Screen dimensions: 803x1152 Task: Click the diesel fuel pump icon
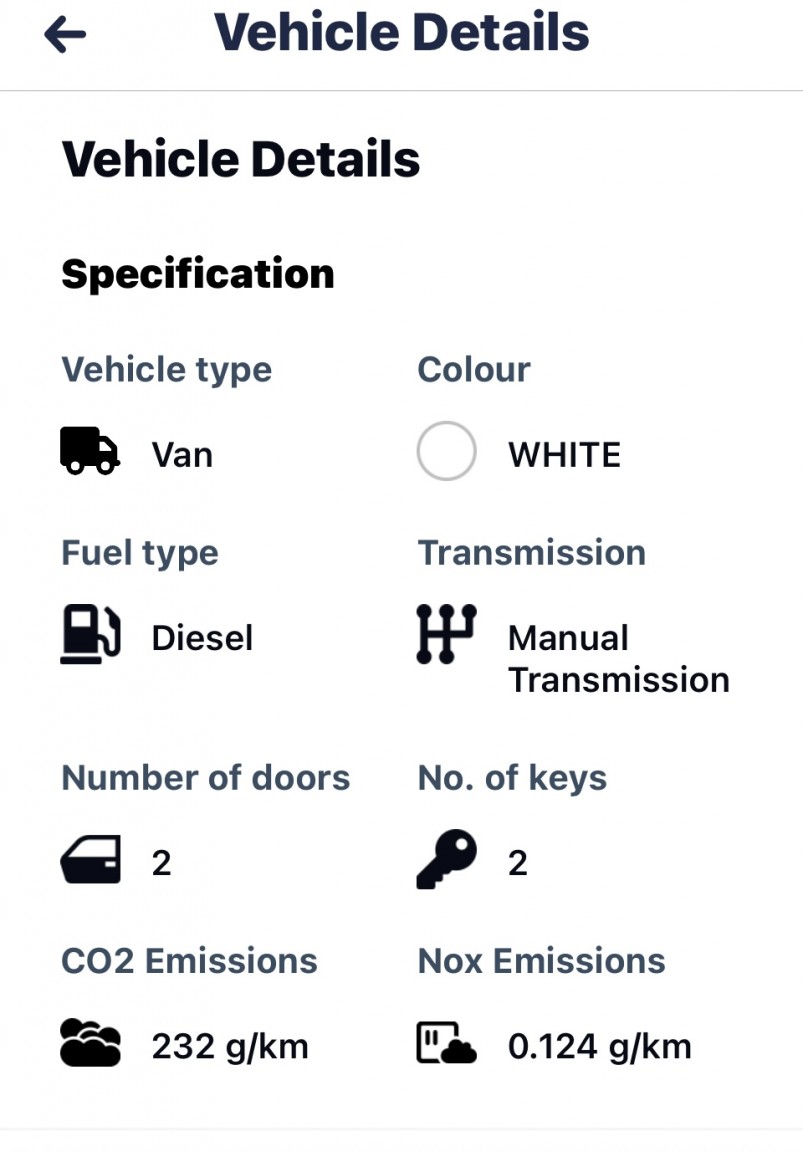(90, 635)
